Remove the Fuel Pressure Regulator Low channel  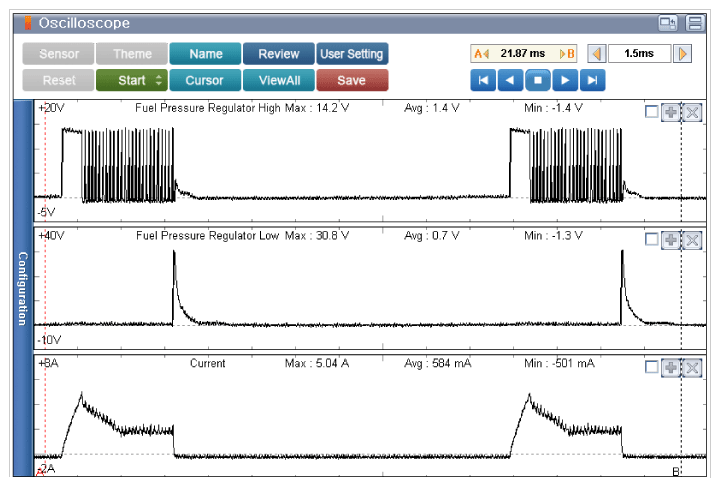point(691,240)
